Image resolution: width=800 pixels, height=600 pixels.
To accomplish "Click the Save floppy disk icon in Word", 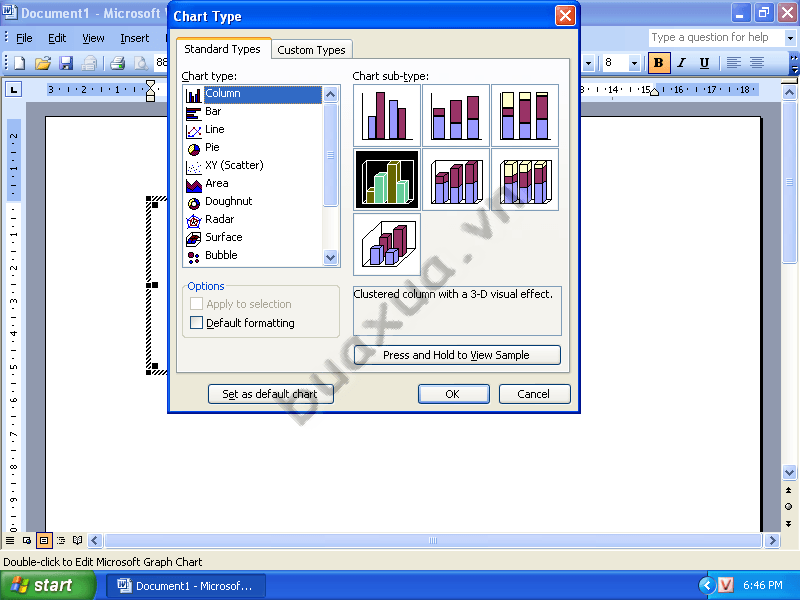I will [x=66, y=63].
